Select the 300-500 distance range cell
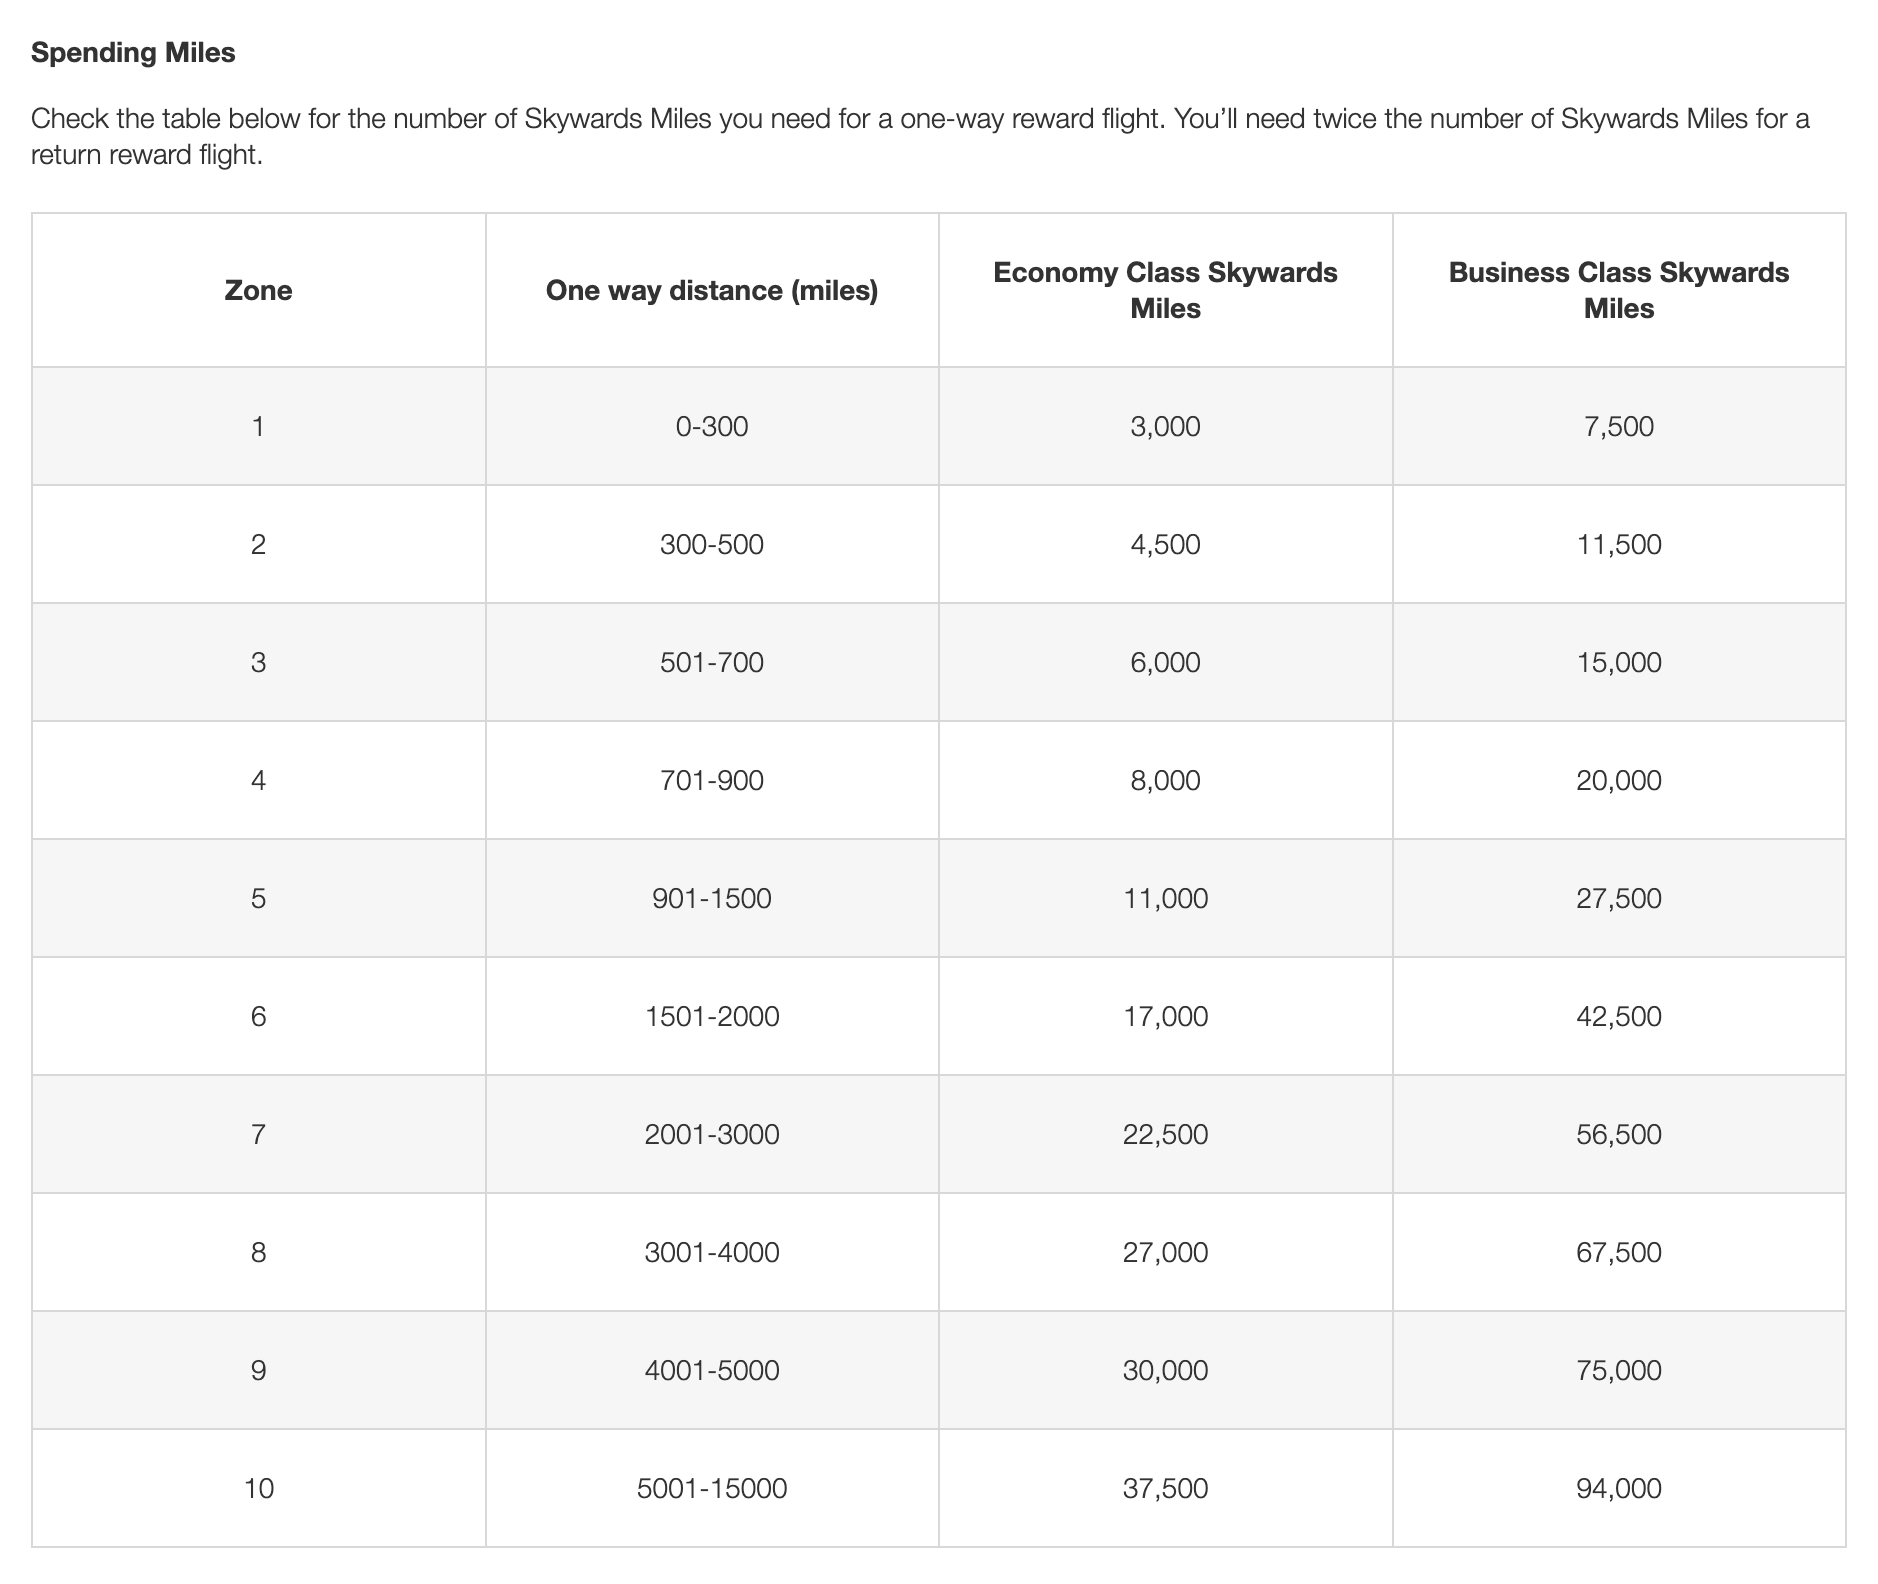The height and width of the screenshot is (1584, 1878). tap(712, 544)
